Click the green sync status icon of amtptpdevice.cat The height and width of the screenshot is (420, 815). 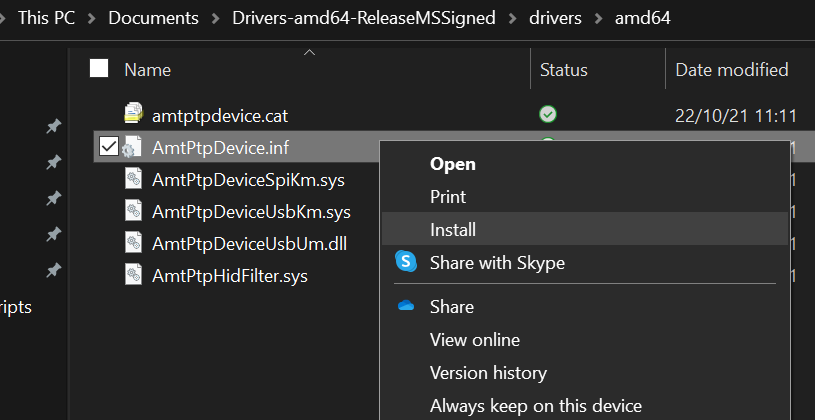(548, 114)
